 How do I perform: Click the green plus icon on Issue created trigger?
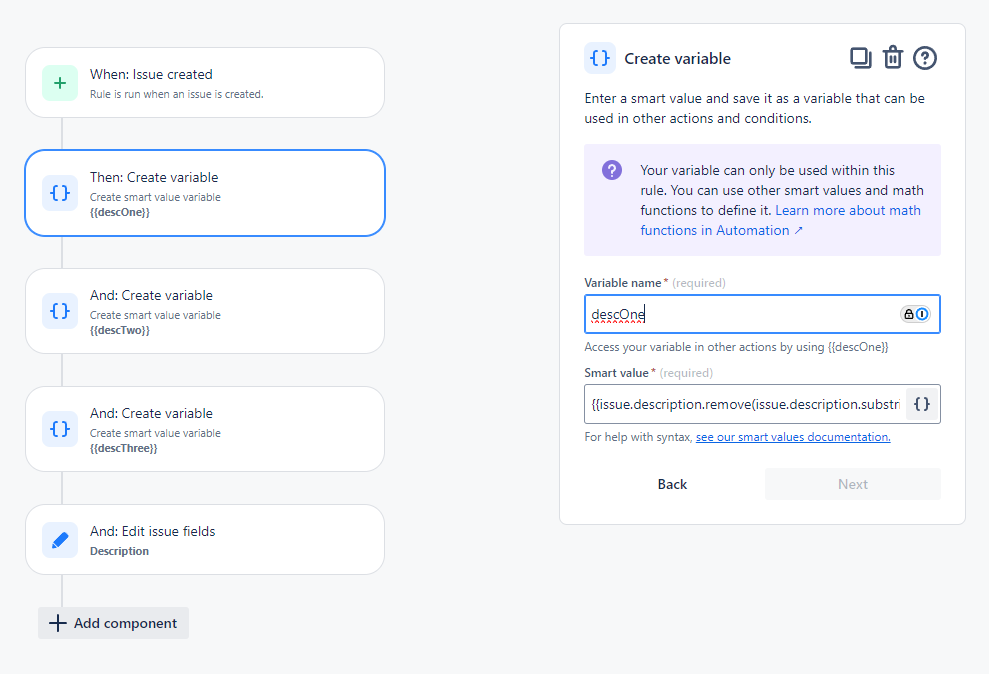[60, 83]
